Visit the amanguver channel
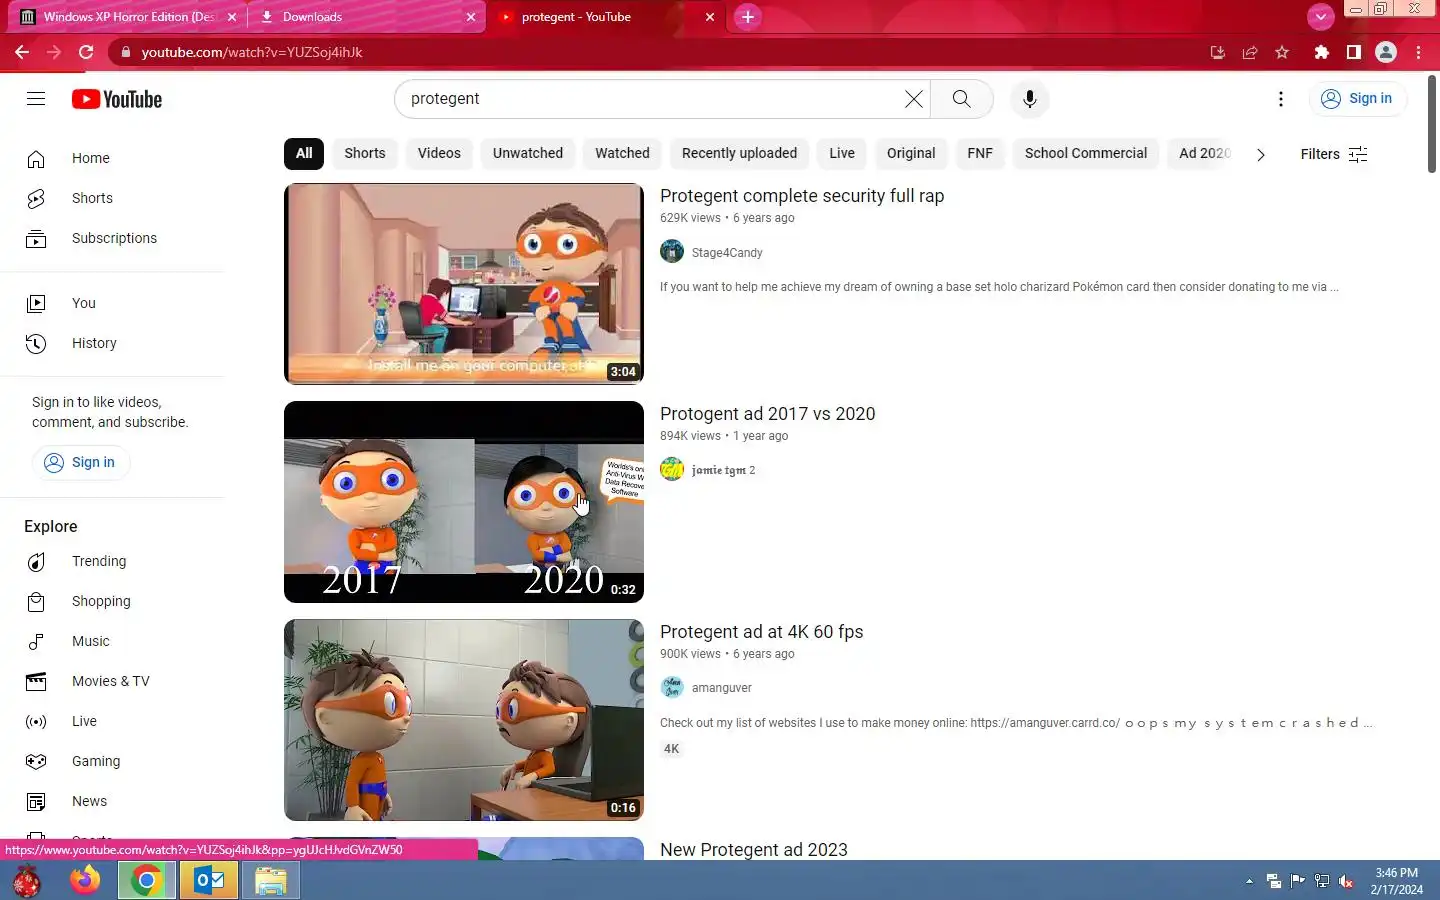 (722, 688)
